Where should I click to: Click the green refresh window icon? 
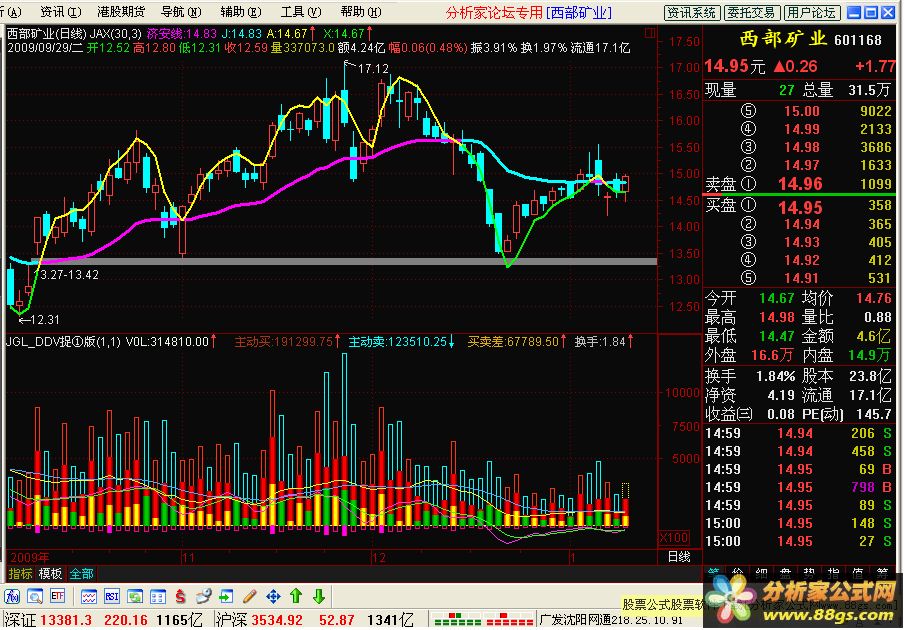[x=135, y=596]
